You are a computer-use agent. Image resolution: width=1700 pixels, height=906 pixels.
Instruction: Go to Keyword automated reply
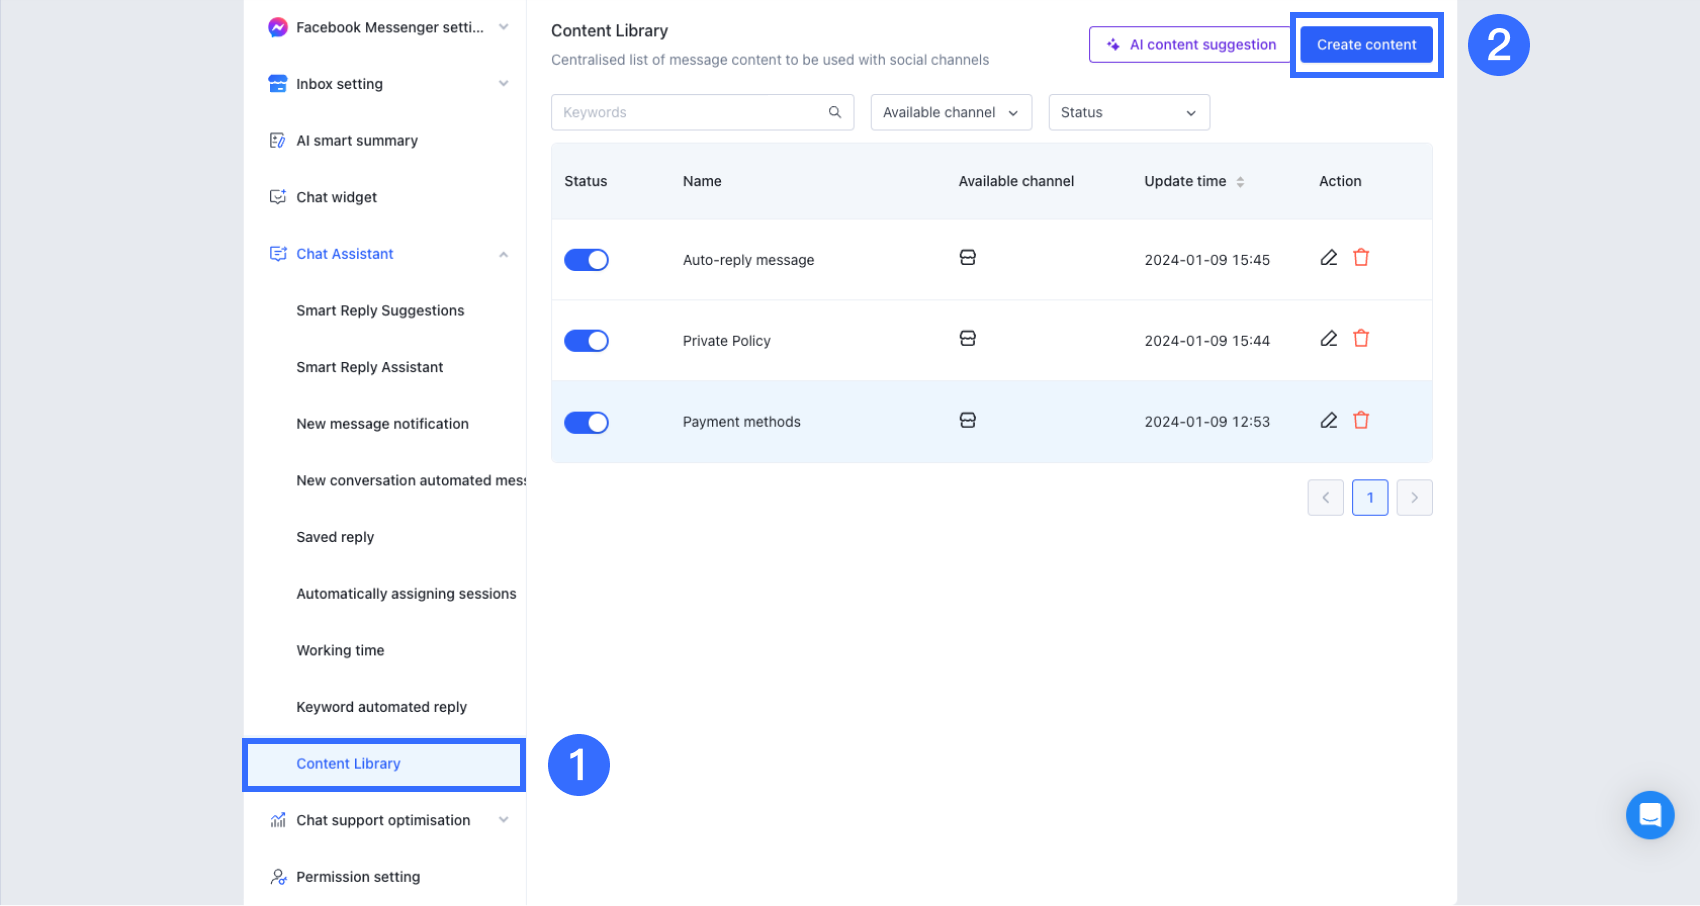tap(381, 707)
